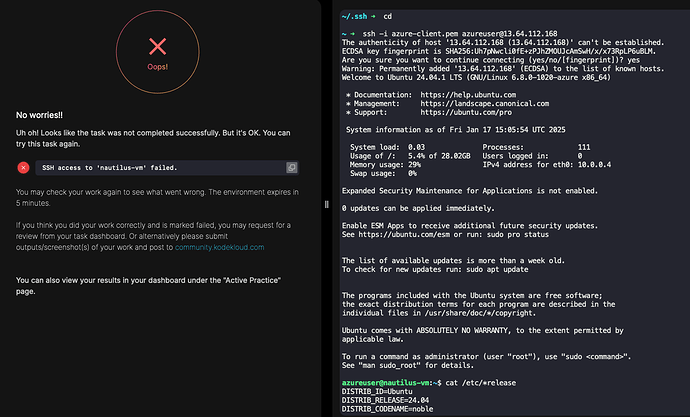Click the red X icon beside SSH failure
Screen dimensions: 690x417
pyautogui.click(x=23, y=168)
